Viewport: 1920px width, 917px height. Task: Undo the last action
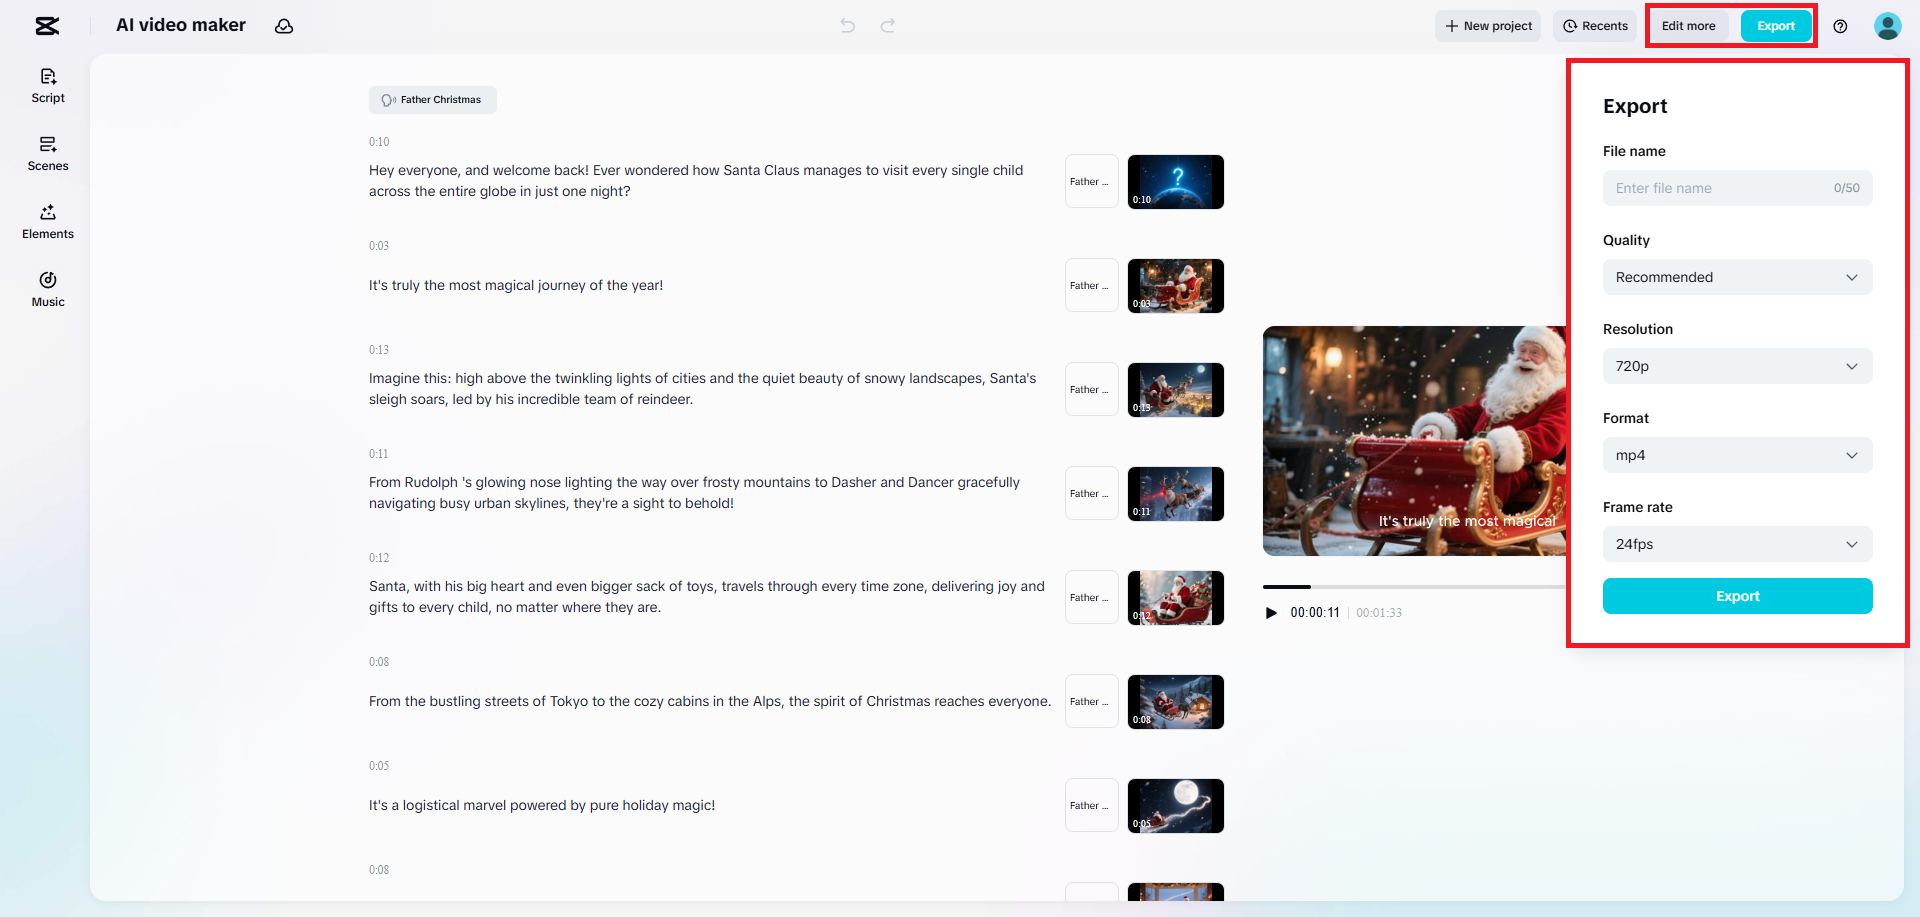848,26
